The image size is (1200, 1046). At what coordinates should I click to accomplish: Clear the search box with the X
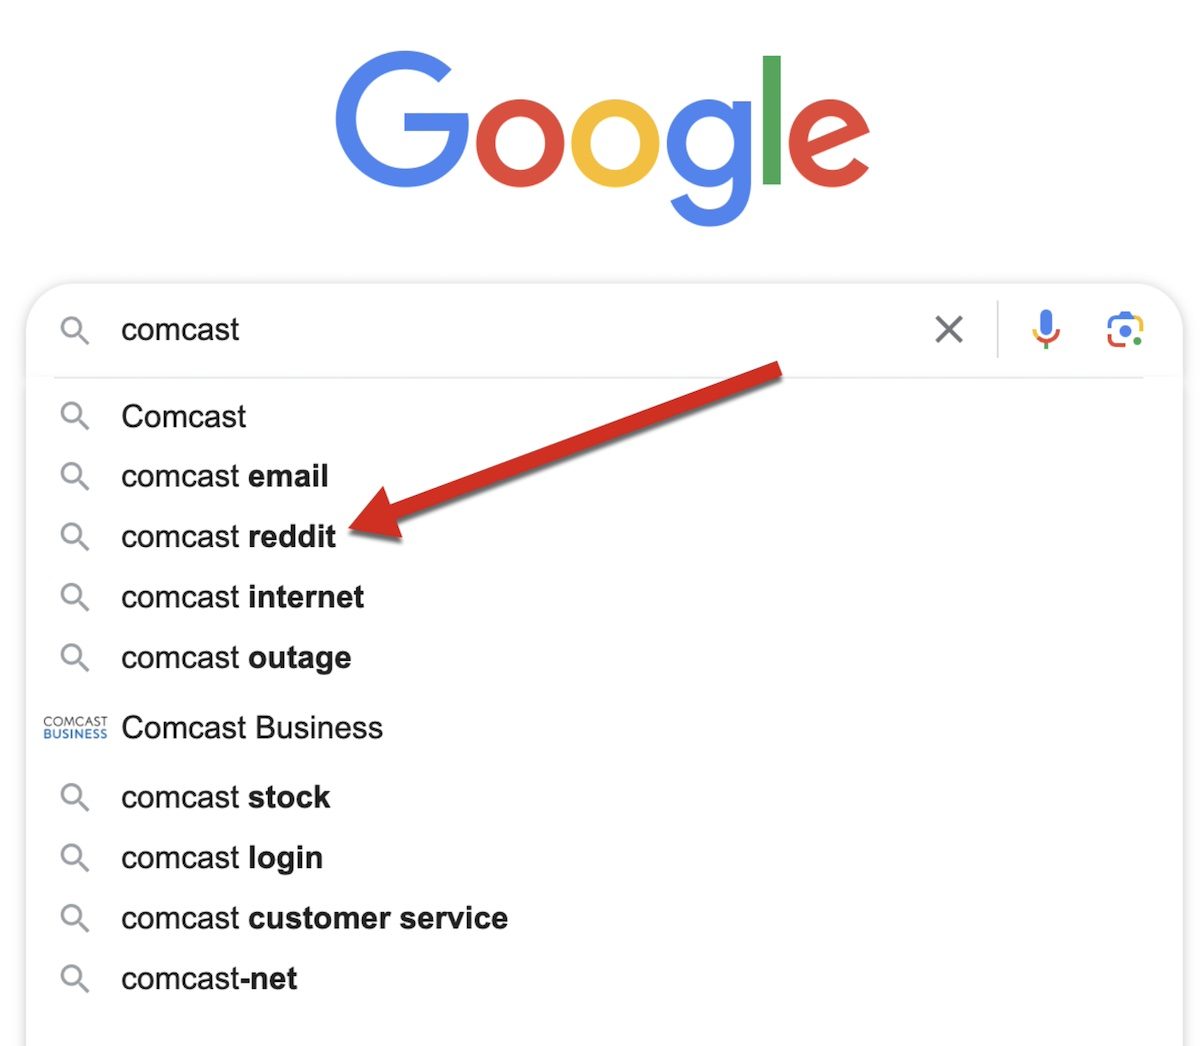click(948, 329)
